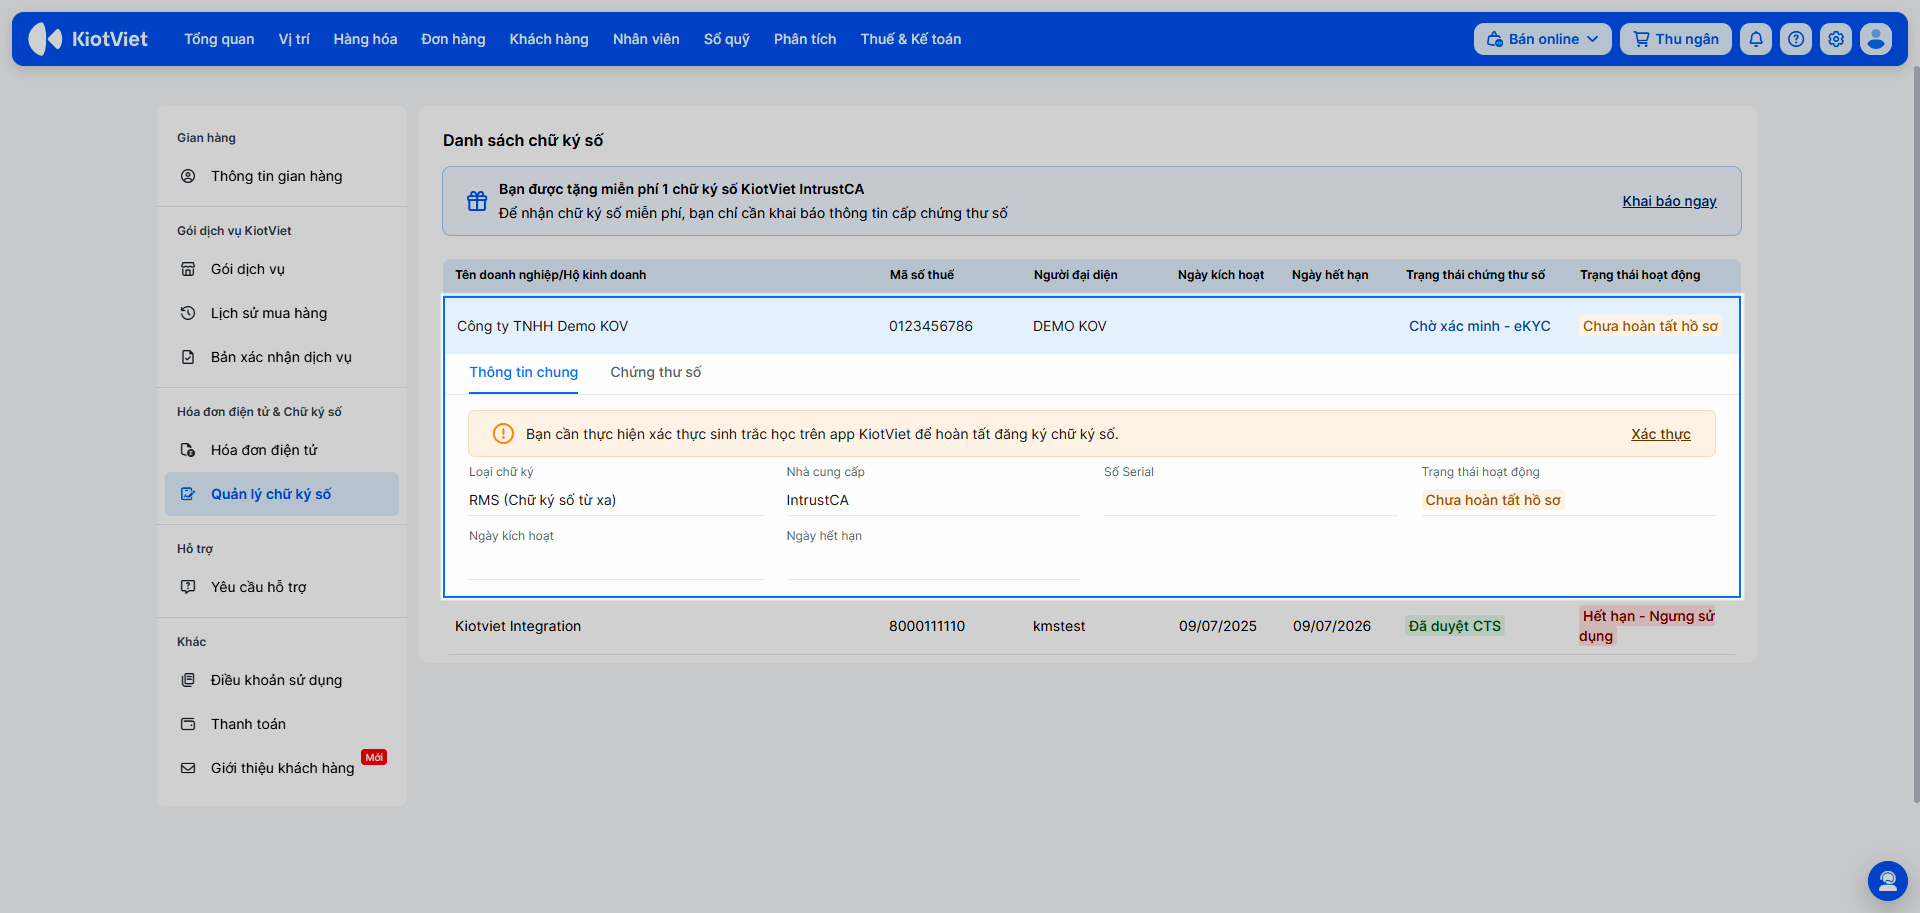Viewport: 1920px width, 913px height.
Task: Click the Bản xác nhận dịch vụ document icon
Action: (188, 357)
